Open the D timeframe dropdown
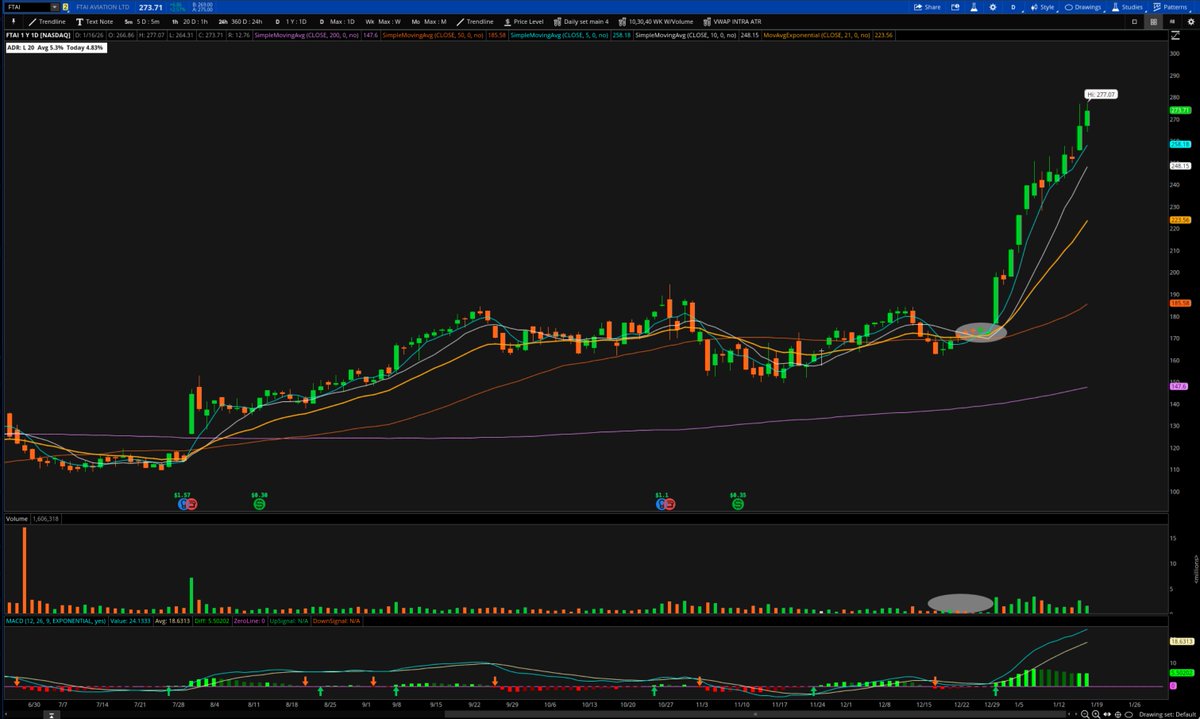Screen dimensions: 1200x719 (x=1014, y=7)
